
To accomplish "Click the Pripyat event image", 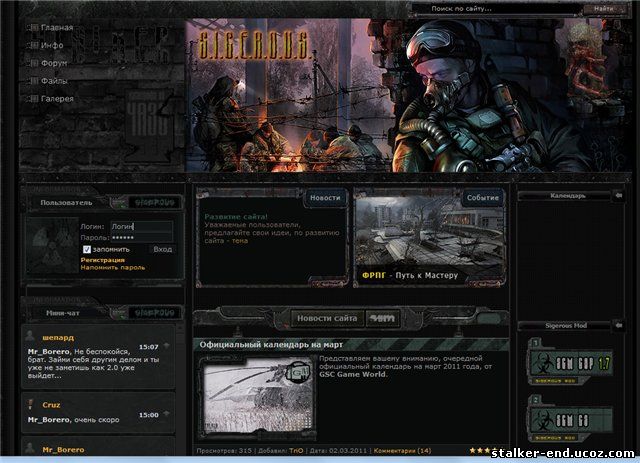I will (x=429, y=231).
